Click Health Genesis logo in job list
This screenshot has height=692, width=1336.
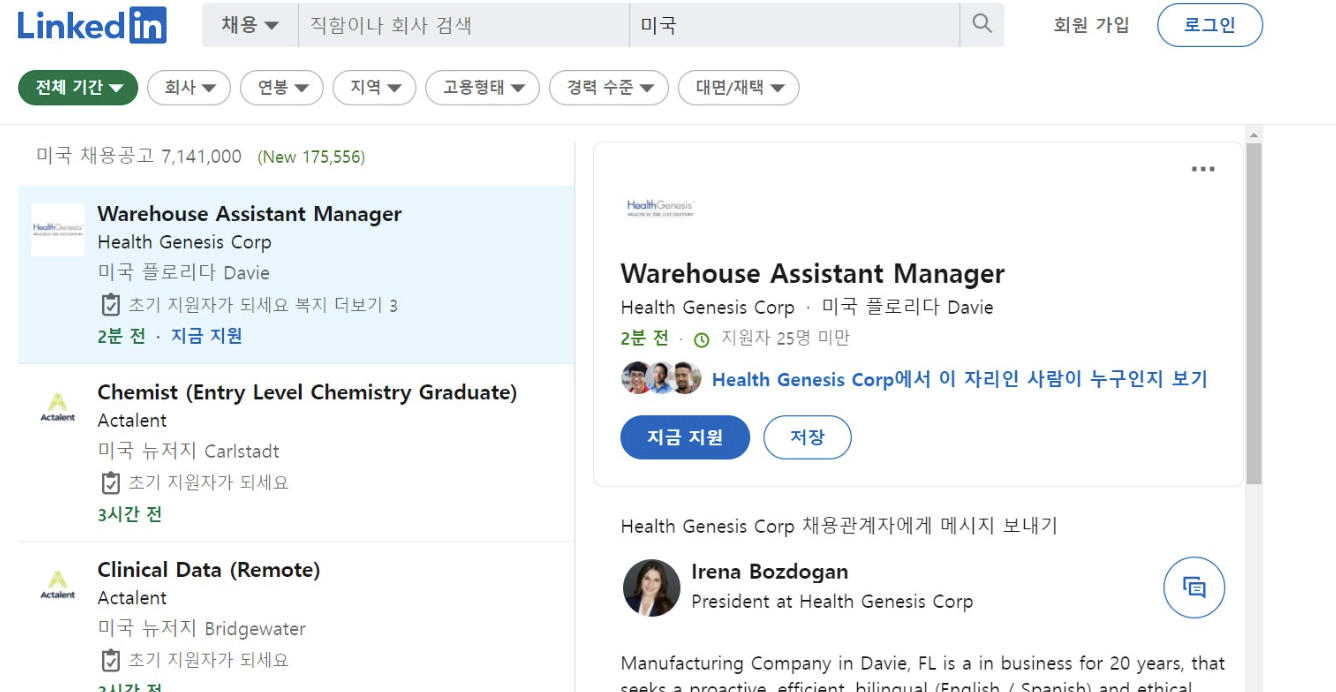(x=57, y=229)
